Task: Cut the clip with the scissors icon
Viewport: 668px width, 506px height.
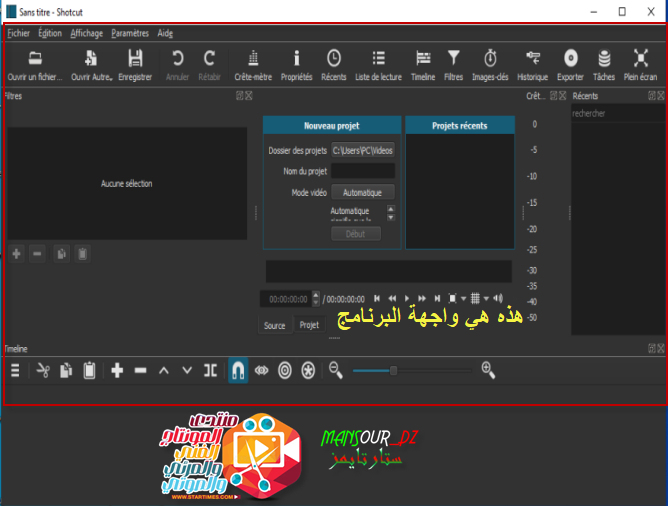Action: [43, 371]
